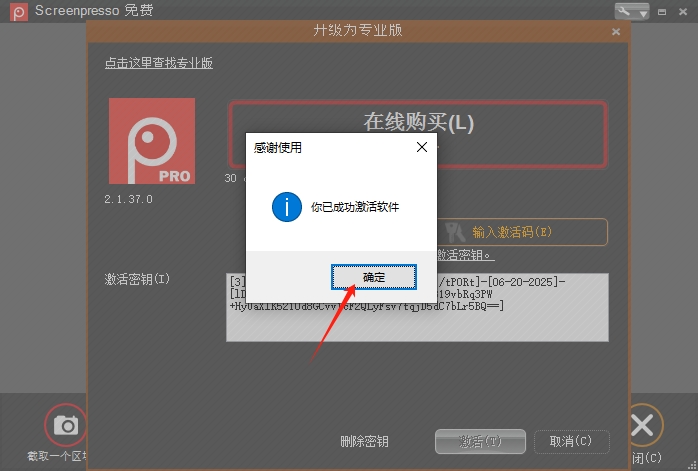
Task: Click the Screenpresso logo in title bar
Action: [16, 11]
